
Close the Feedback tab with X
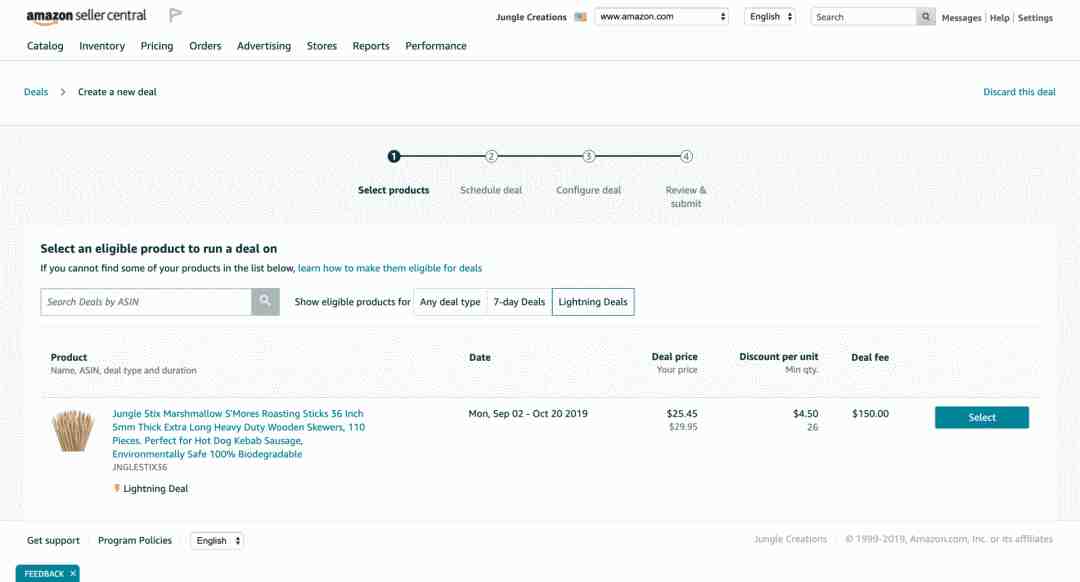pyautogui.click(x=73, y=574)
